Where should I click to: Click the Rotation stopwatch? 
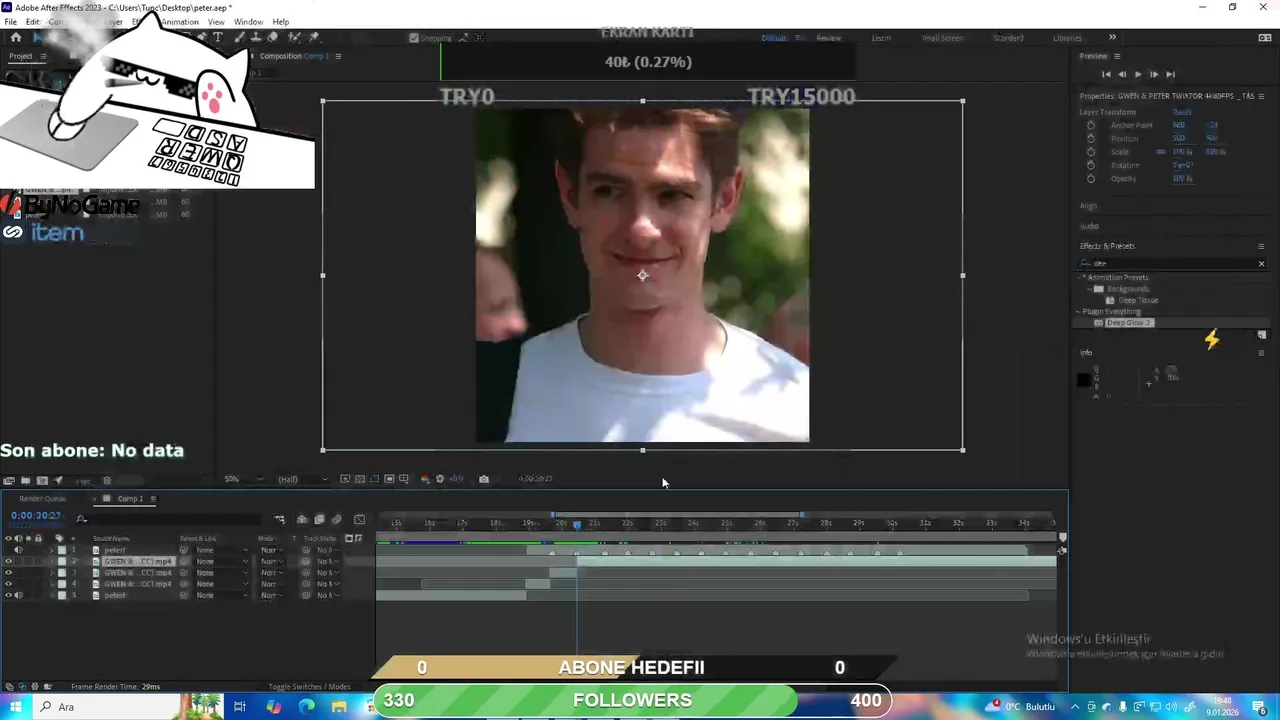(x=1091, y=165)
